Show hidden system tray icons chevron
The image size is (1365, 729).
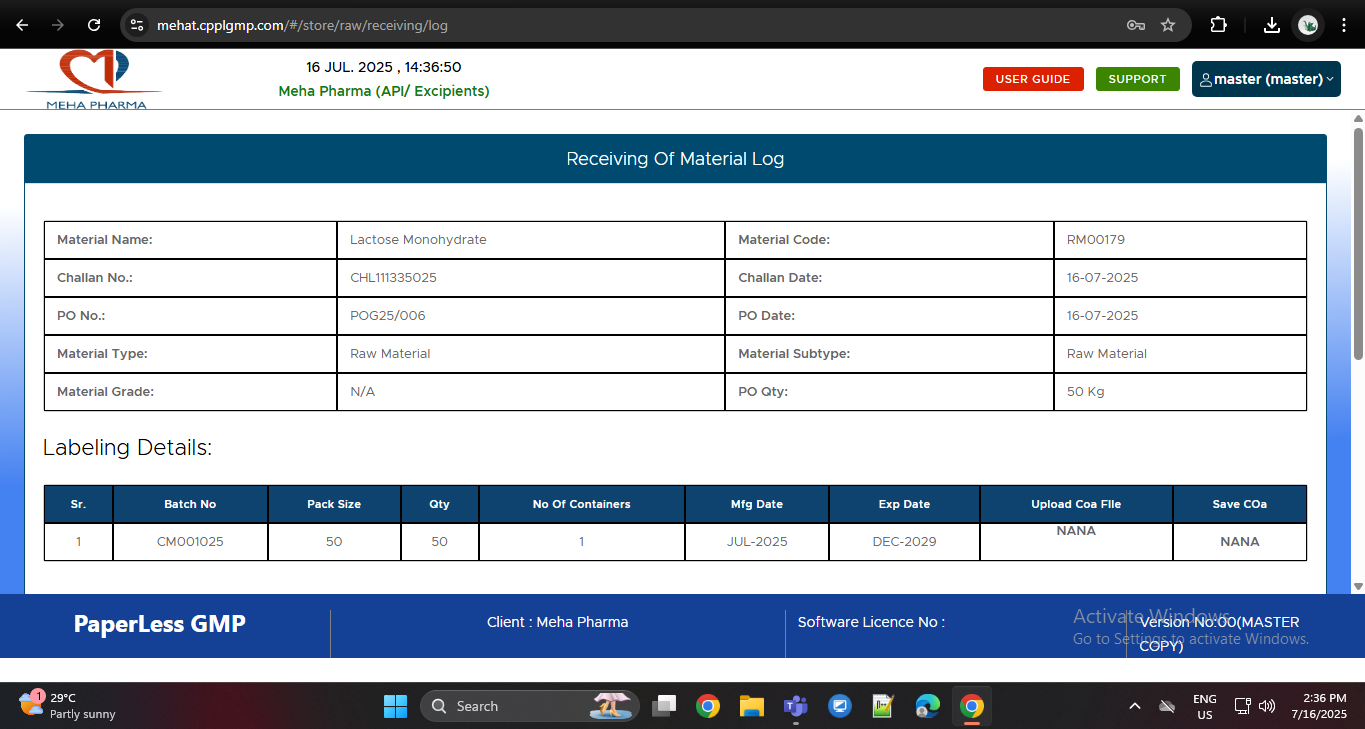click(x=1134, y=707)
